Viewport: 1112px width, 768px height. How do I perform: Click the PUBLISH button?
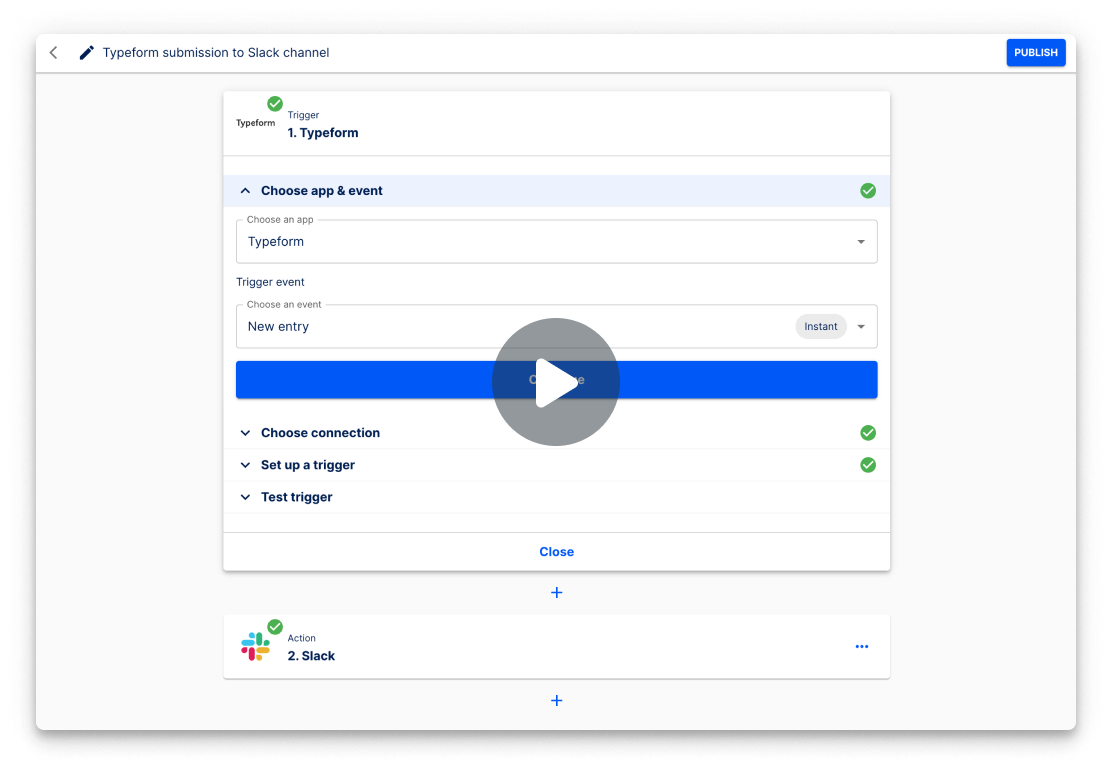(1036, 52)
